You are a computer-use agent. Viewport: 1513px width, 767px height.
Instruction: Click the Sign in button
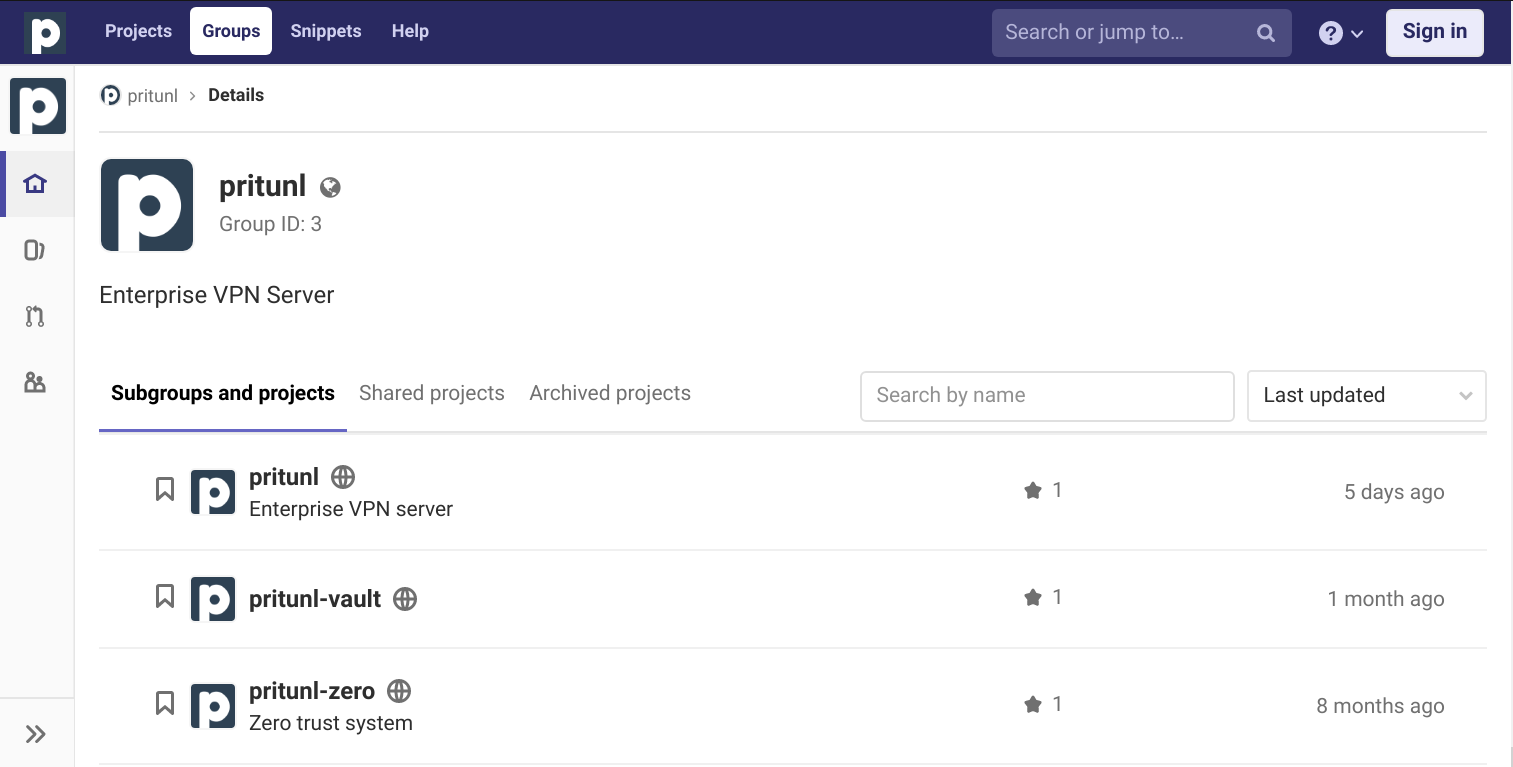1435,32
